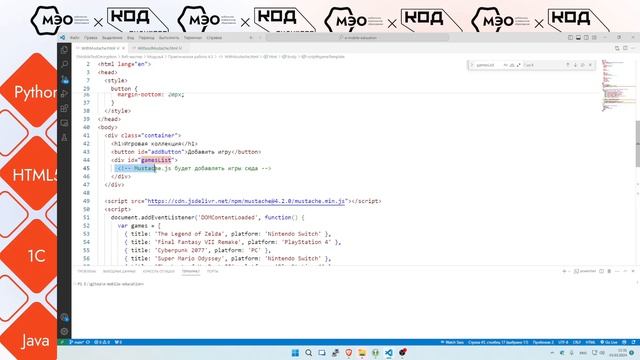Go to previous match in find widget
Screen dimensions: 640x360
tap(567, 65)
